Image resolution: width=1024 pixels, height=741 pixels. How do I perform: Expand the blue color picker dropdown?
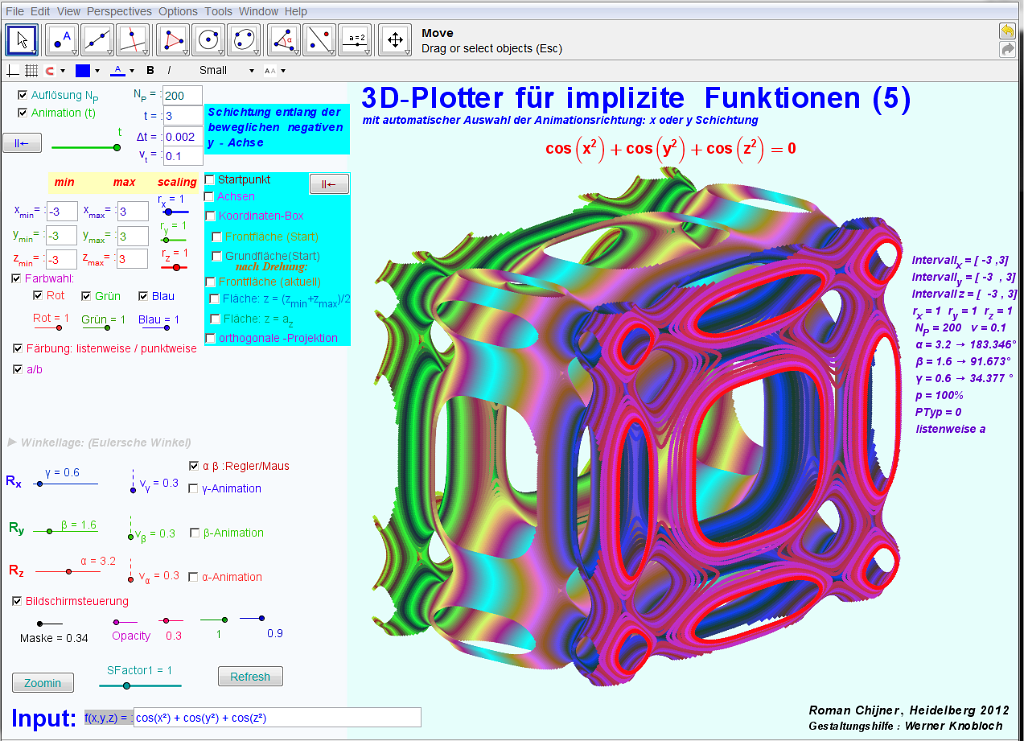88,71
